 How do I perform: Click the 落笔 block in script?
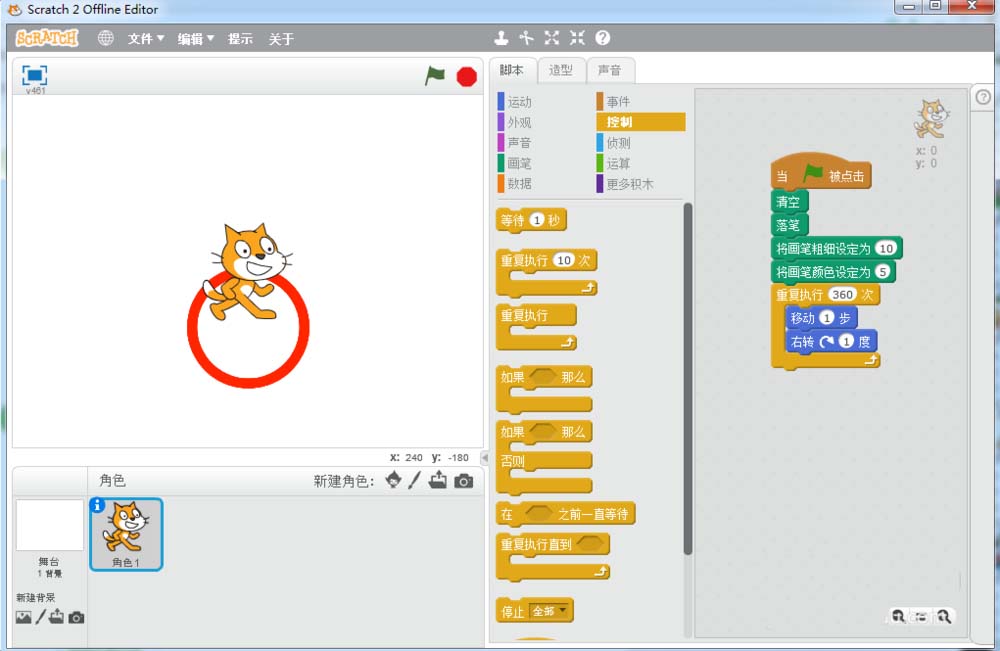tap(790, 225)
